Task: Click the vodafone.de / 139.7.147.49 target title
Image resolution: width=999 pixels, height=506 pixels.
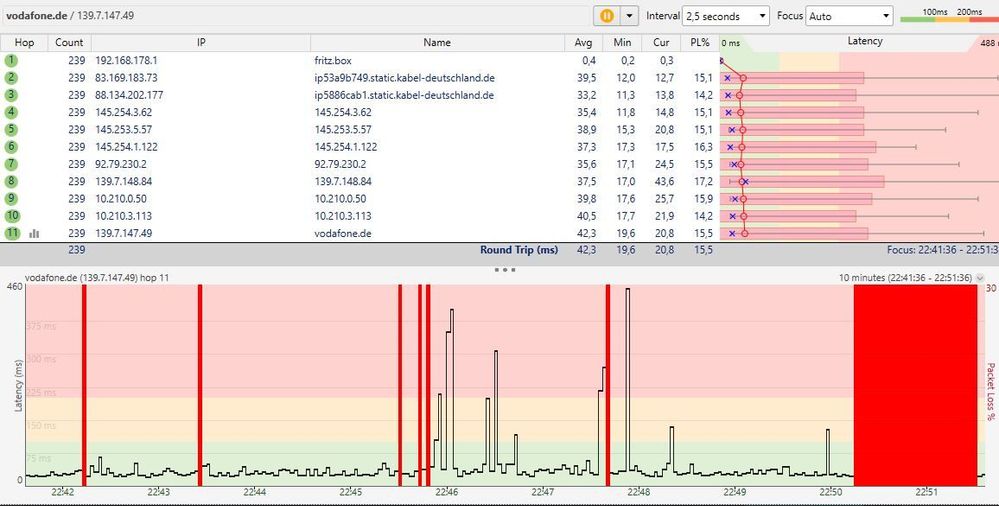Action: click(x=70, y=15)
